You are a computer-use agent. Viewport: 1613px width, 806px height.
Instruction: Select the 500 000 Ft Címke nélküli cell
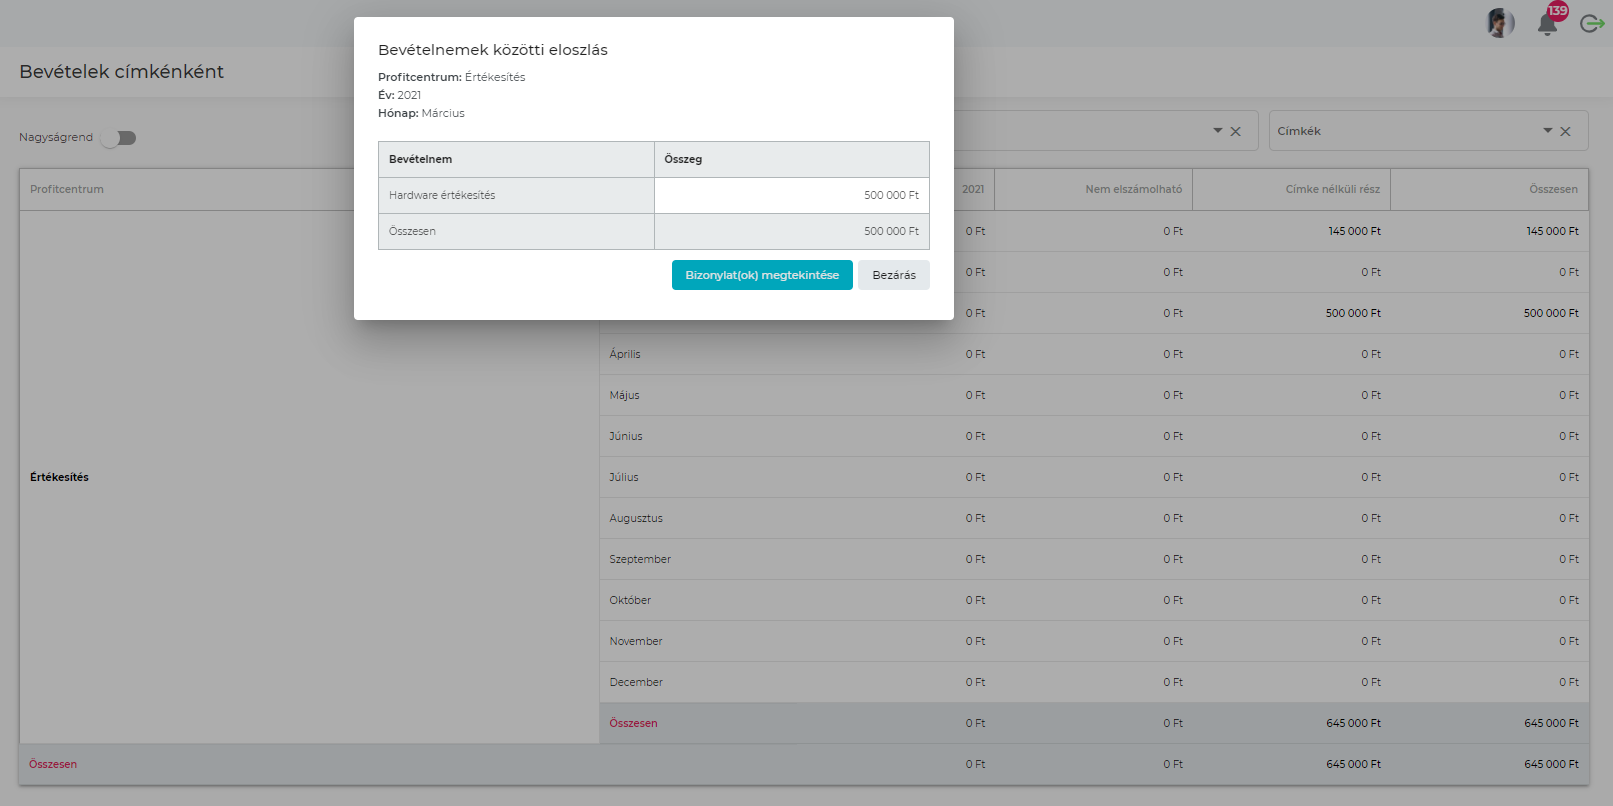pos(1352,313)
